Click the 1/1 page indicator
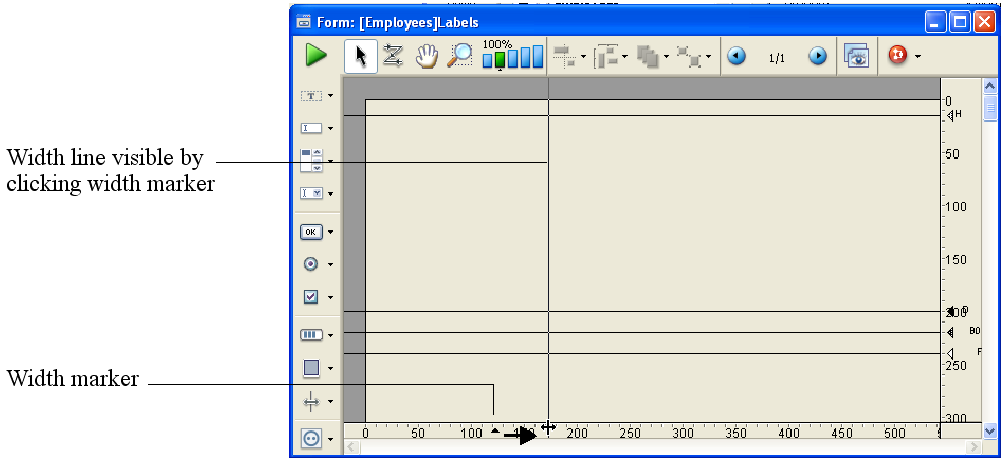Image resolution: width=1002 pixels, height=459 pixels. point(776,58)
